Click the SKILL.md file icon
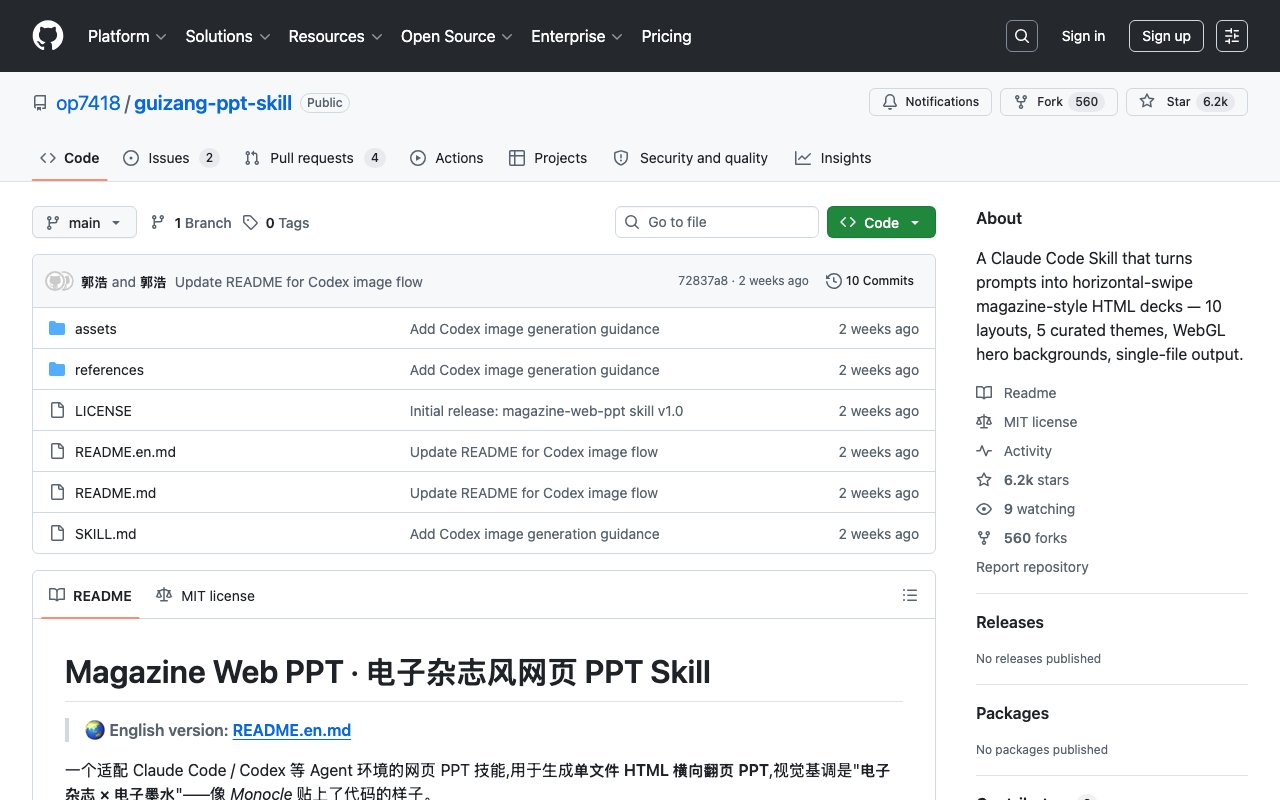Image resolution: width=1280 pixels, height=800 pixels. (57, 534)
